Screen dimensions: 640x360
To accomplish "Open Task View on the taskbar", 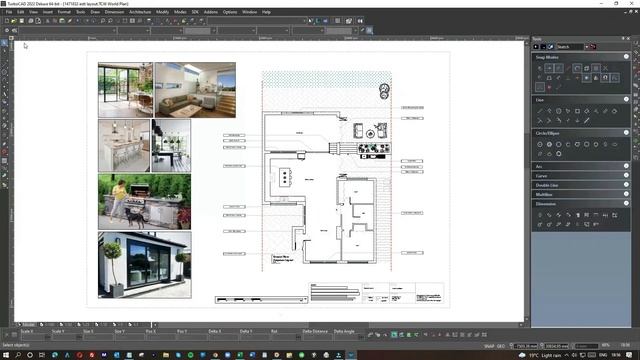I will click(42, 355).
